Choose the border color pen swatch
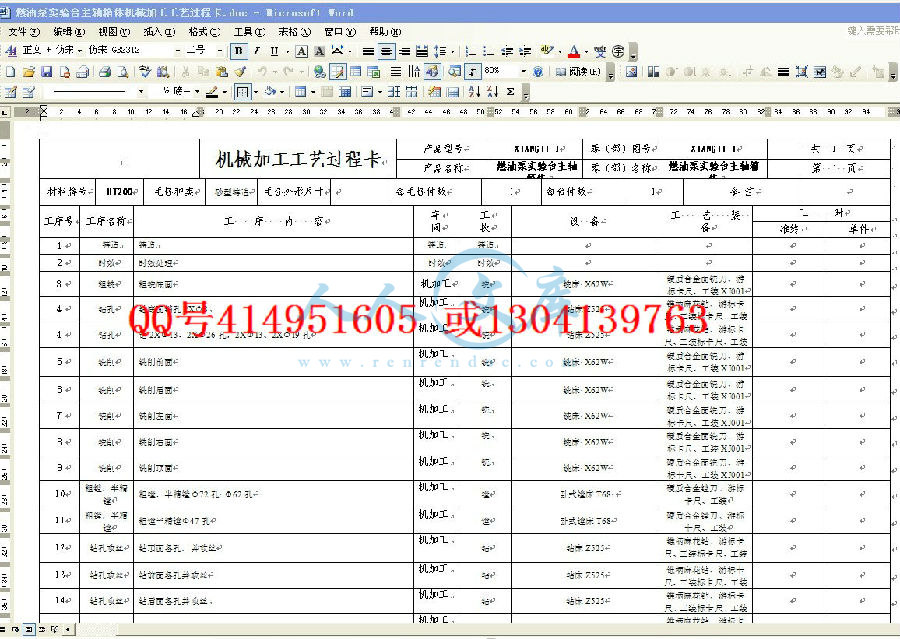This screenshot has width=900, height=639. click(212, 91)
